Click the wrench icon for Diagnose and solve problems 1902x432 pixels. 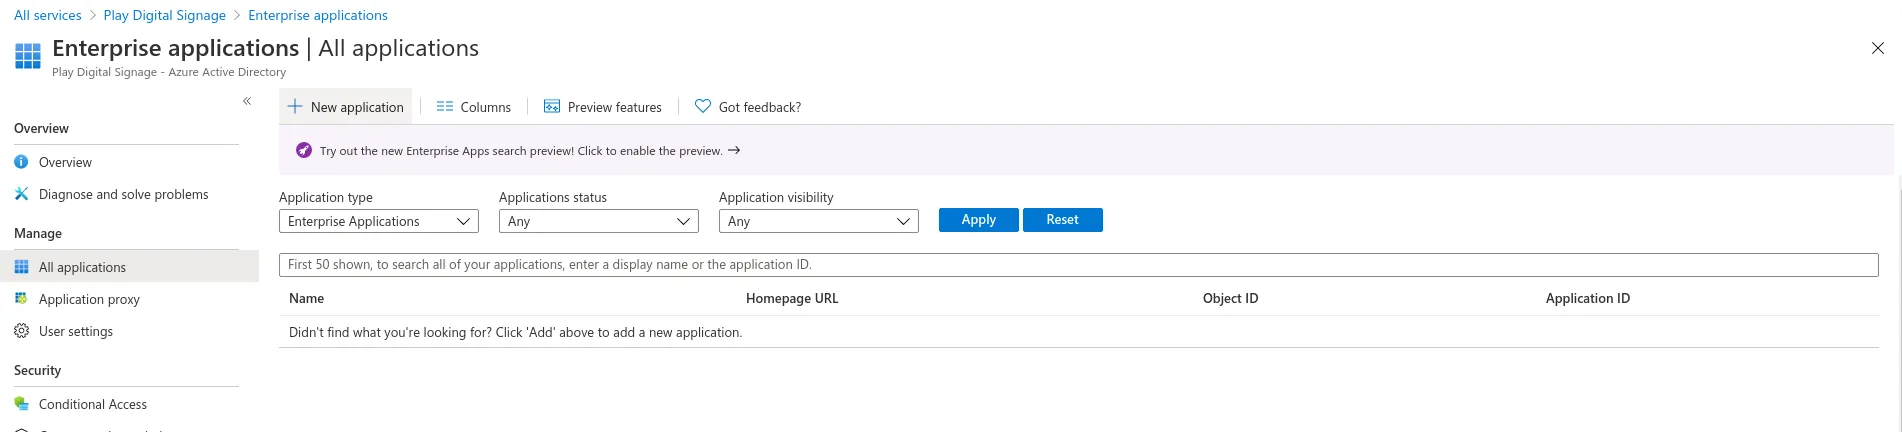coord(21,194)
